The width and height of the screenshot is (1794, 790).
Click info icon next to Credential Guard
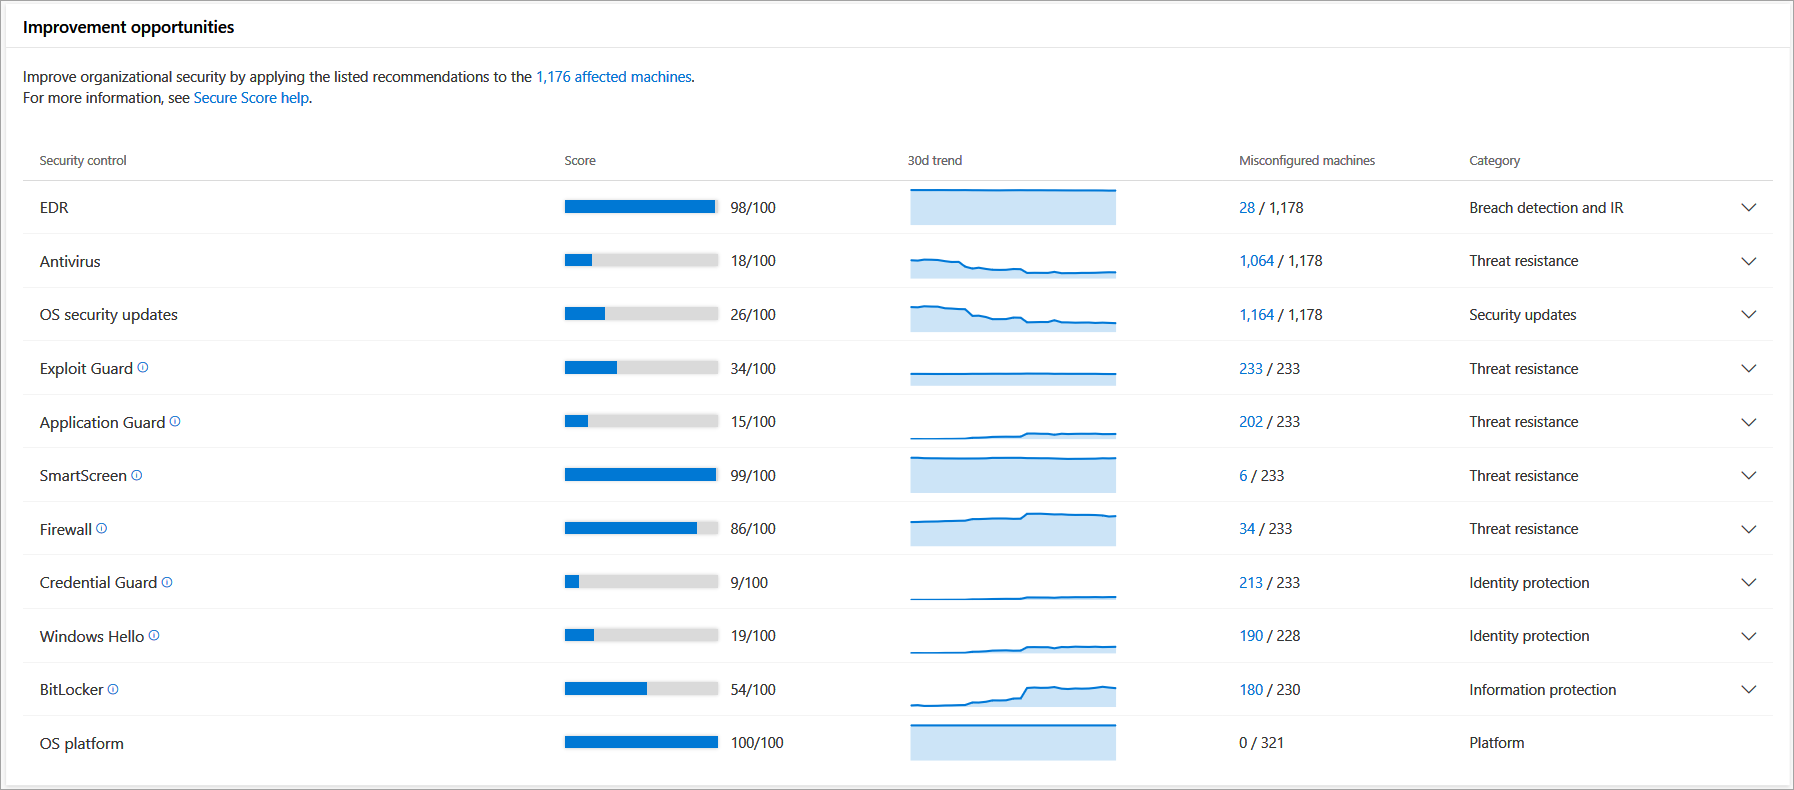[x=167, y=582]
